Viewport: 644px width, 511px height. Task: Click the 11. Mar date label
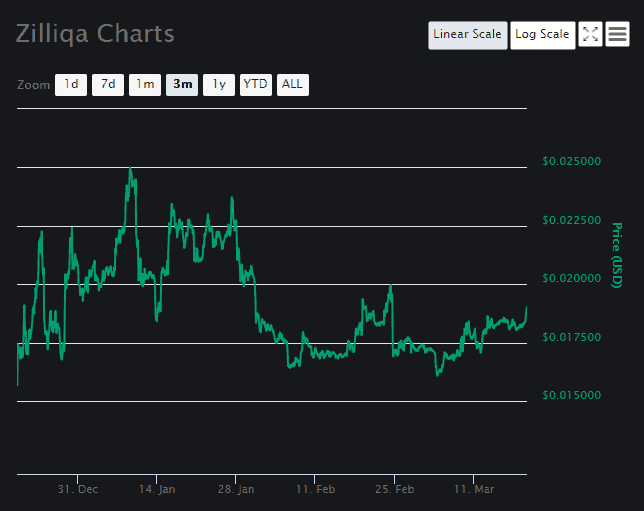(x=474, y=489)
